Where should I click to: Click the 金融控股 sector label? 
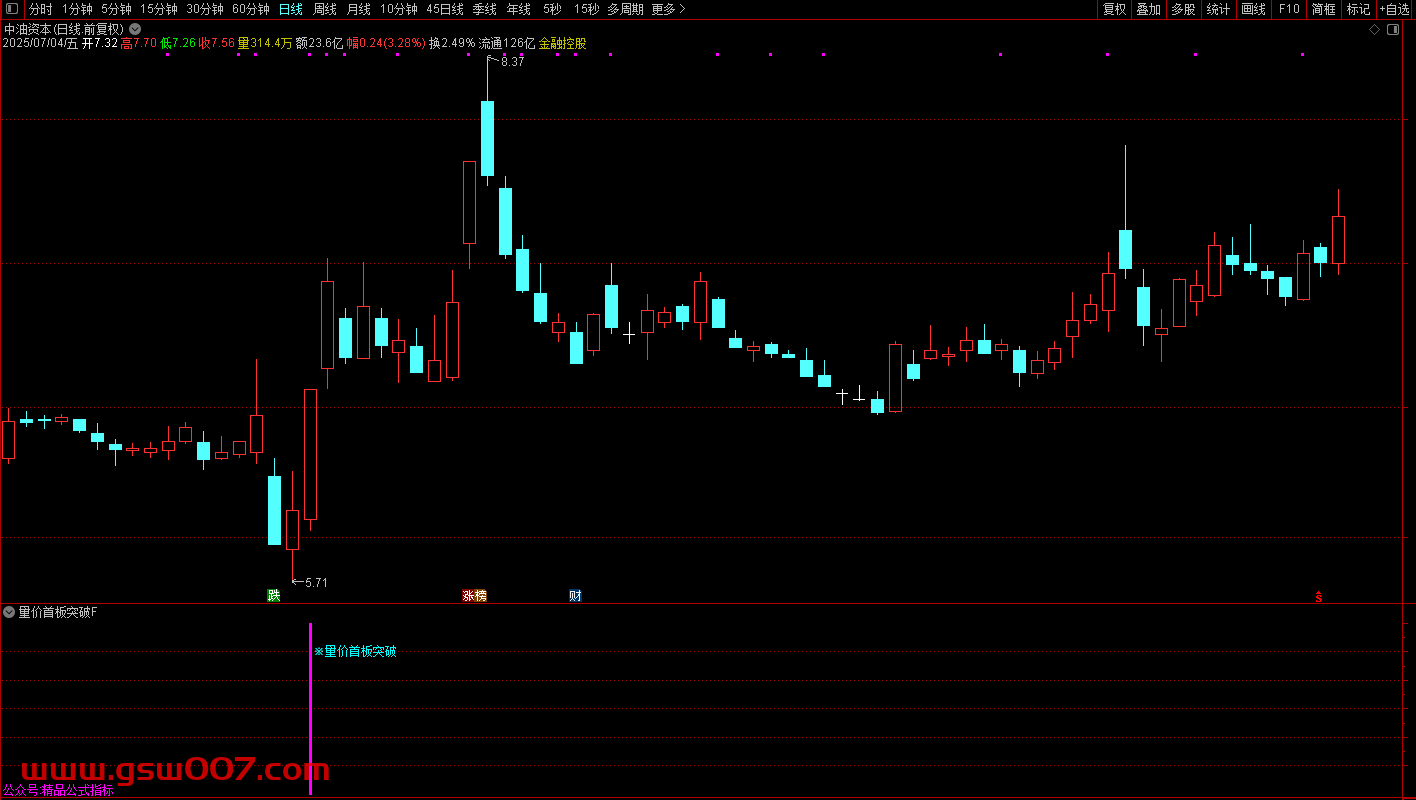(x=562, y=44)
